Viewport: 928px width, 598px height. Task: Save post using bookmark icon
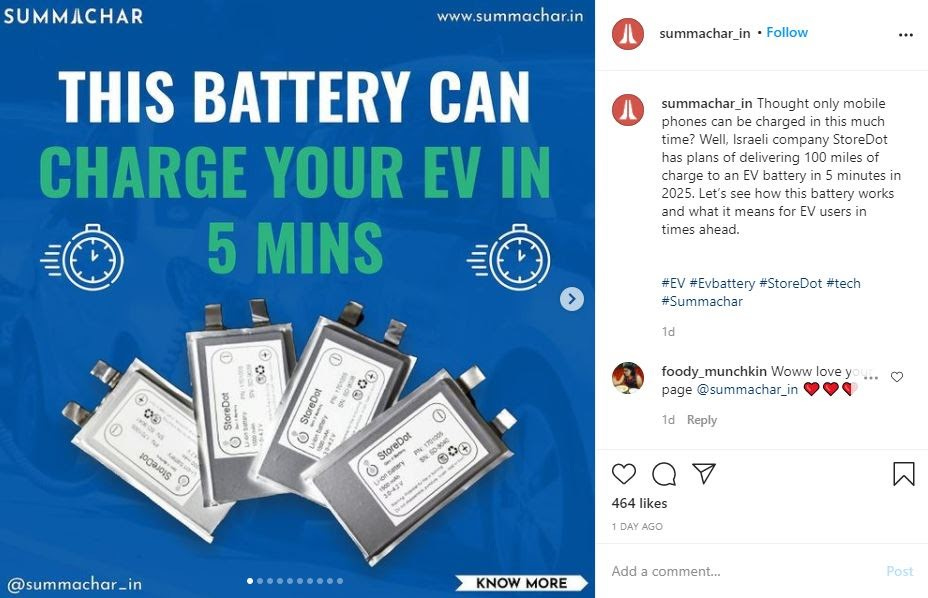click(904, 474)
